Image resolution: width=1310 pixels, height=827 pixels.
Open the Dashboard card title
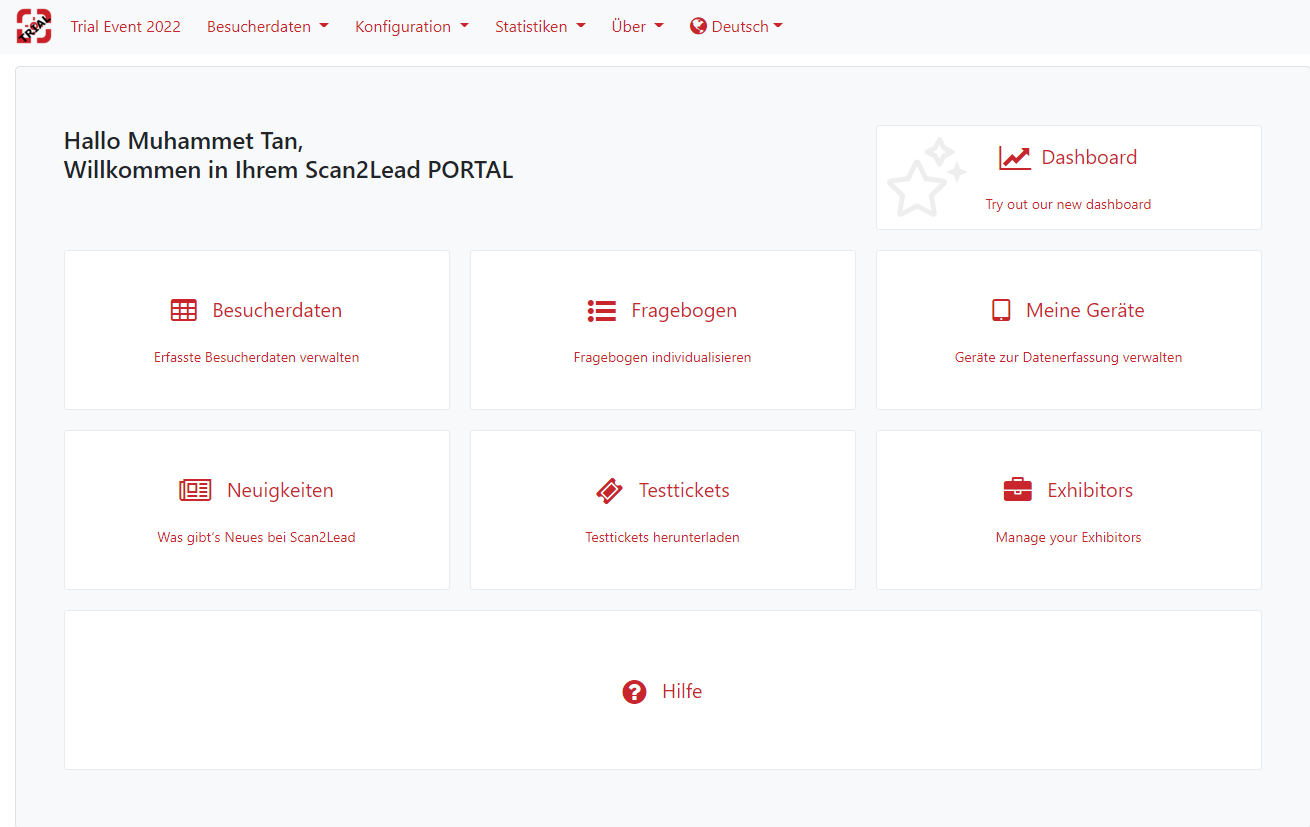pyautogui.click(x=1089, y=158)
